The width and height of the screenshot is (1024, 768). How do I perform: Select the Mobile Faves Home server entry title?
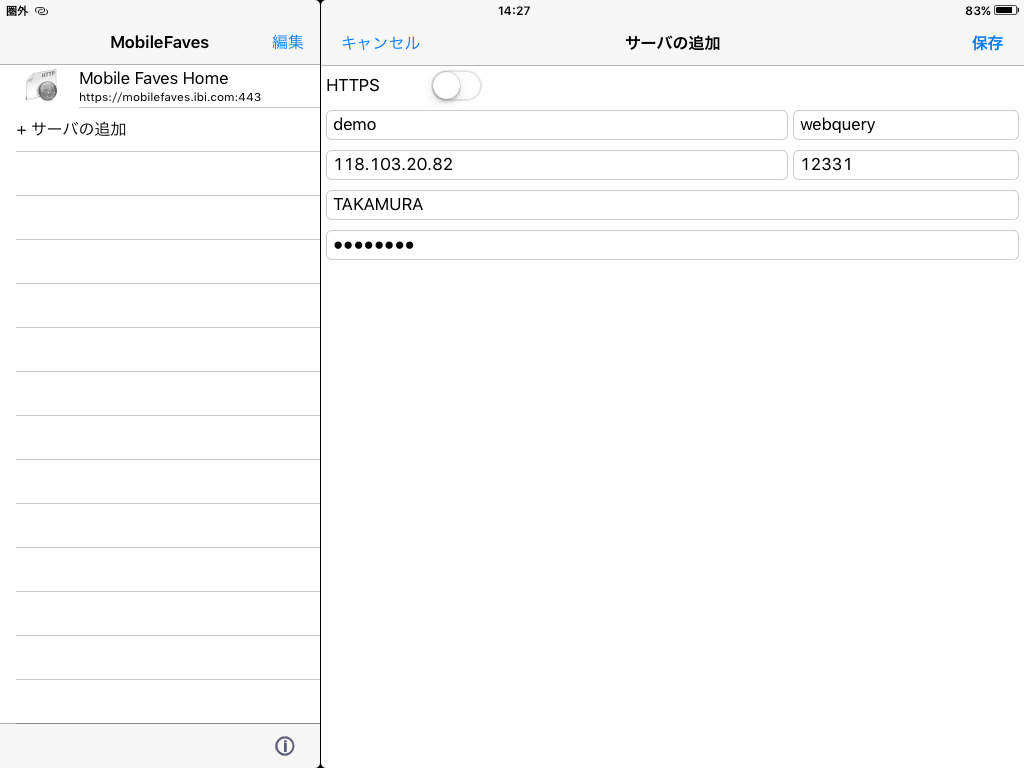click(x=153, y=78)
